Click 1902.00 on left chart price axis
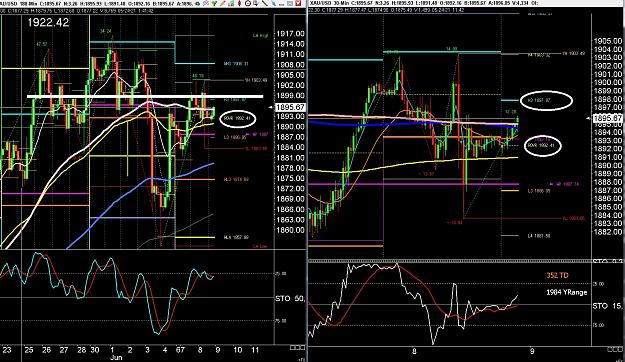The width and height of the screenshot is (625, 362). [x=291, y=86]
